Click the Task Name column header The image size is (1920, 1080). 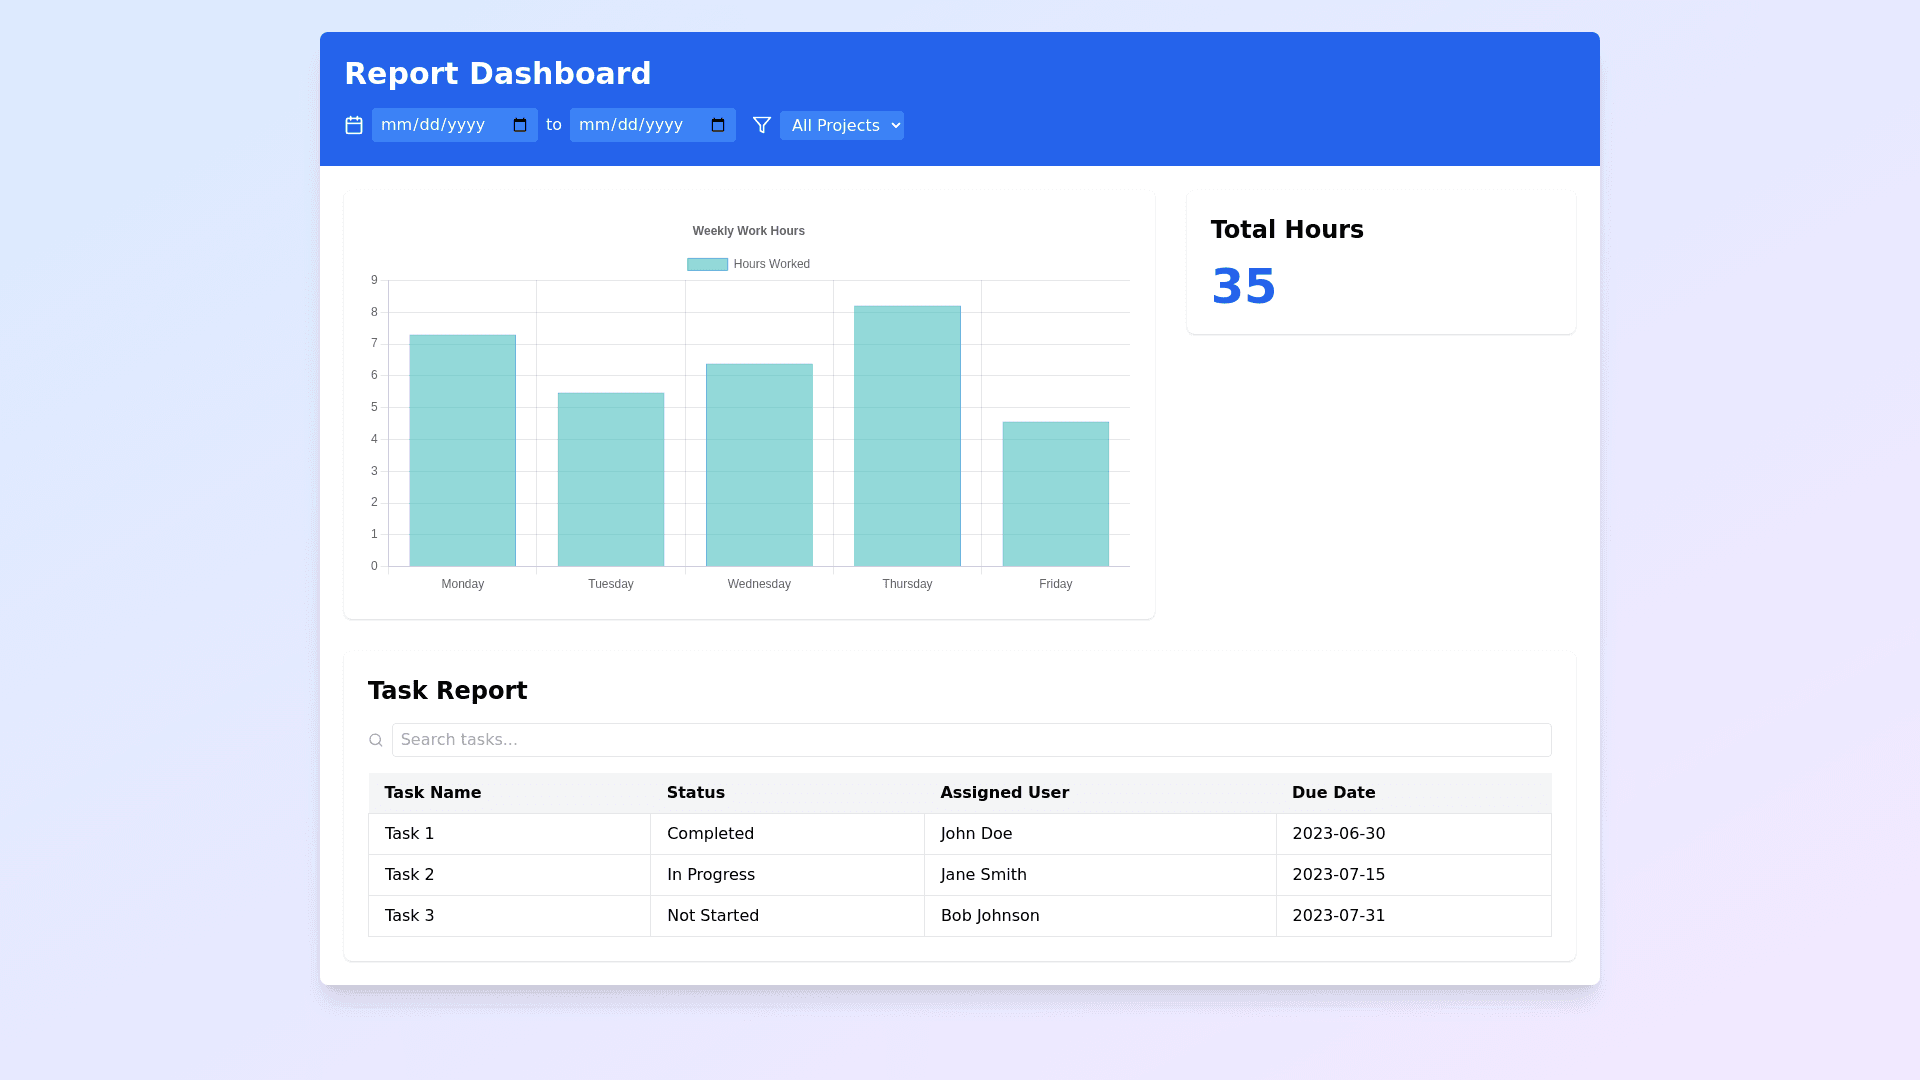(x=433, y=792)
